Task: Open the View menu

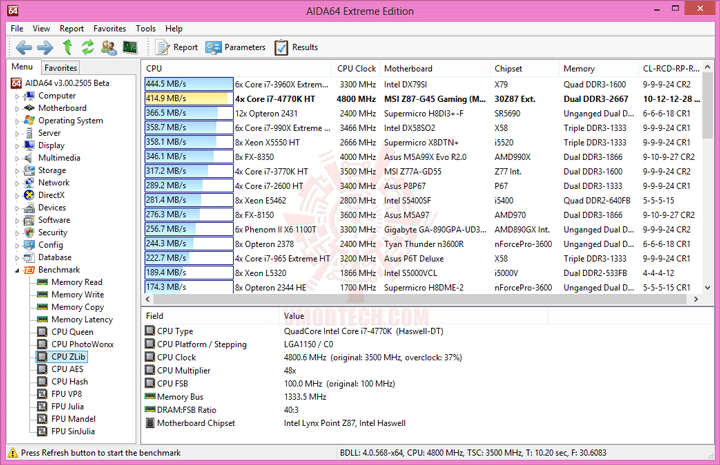Action: tap(41, 28)
